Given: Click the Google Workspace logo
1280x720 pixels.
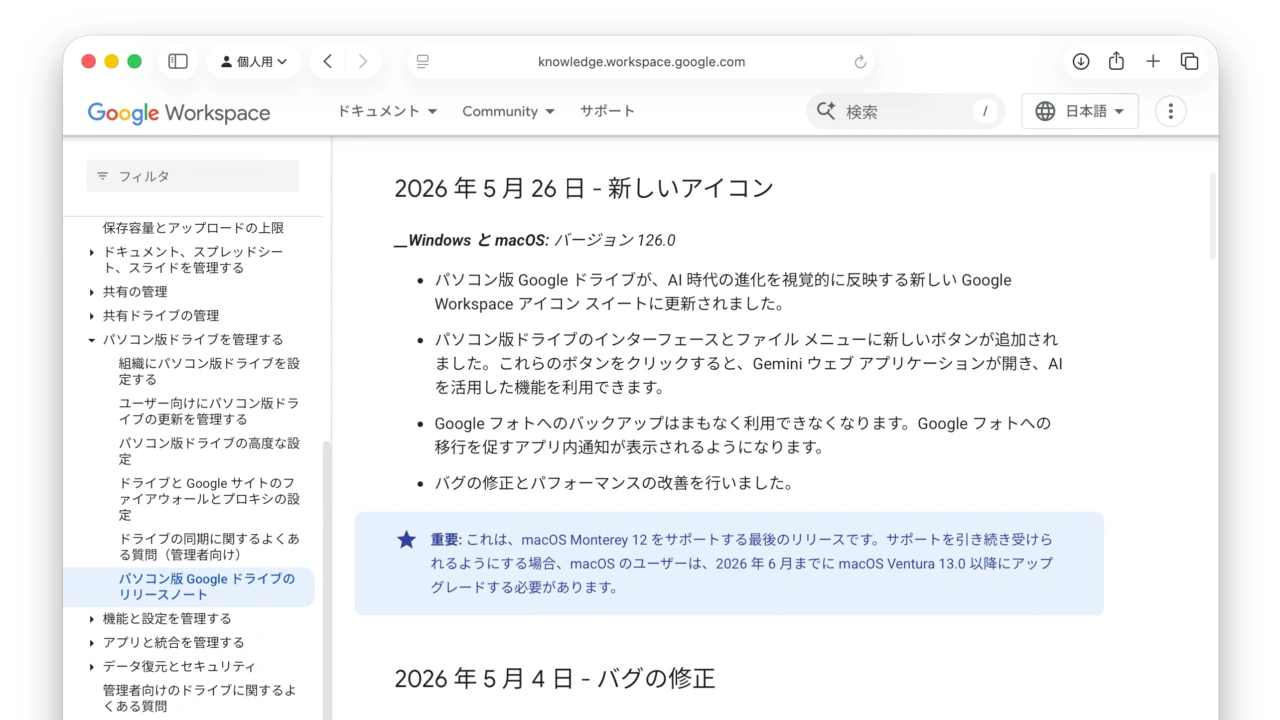Looking at the screenshot, I should 179,112.
